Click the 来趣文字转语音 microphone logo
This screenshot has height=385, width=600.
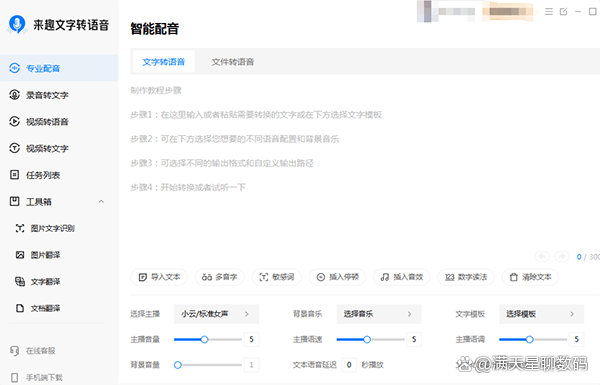tap(17, 24)
